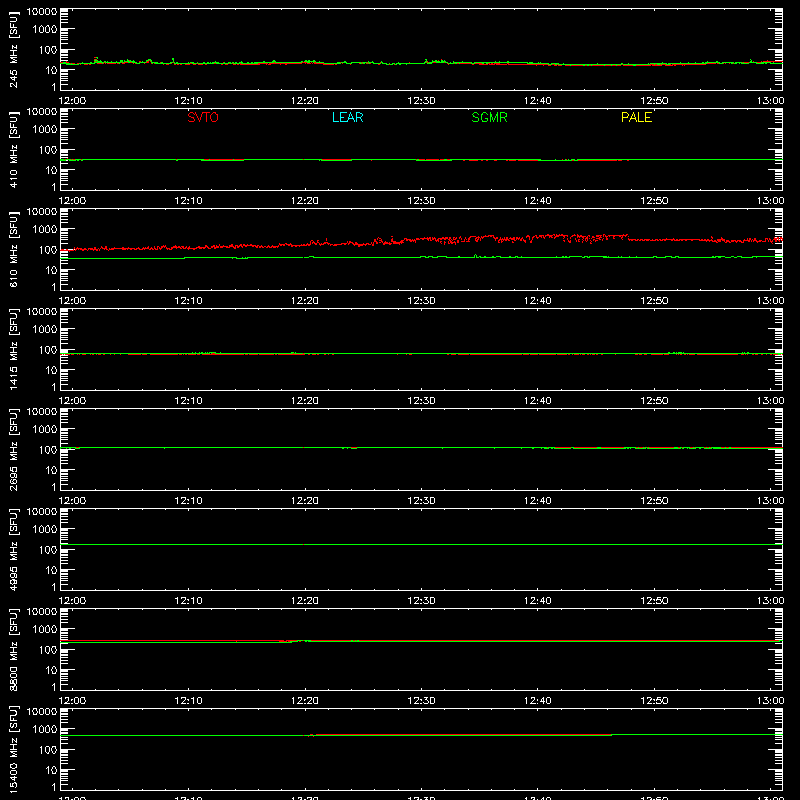Select the 610 MHz [SFU] axis title

pyautogui.click(x=13, y=249)
